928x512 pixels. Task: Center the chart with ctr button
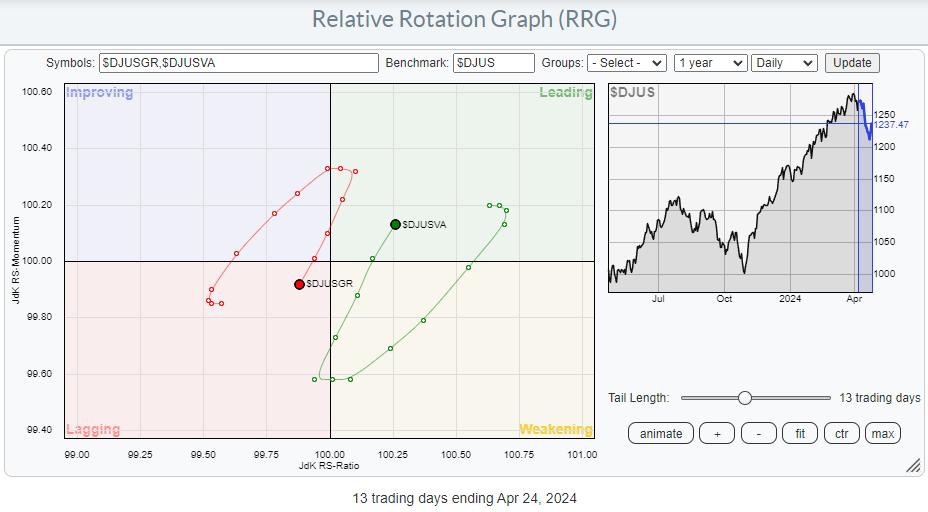842,433
